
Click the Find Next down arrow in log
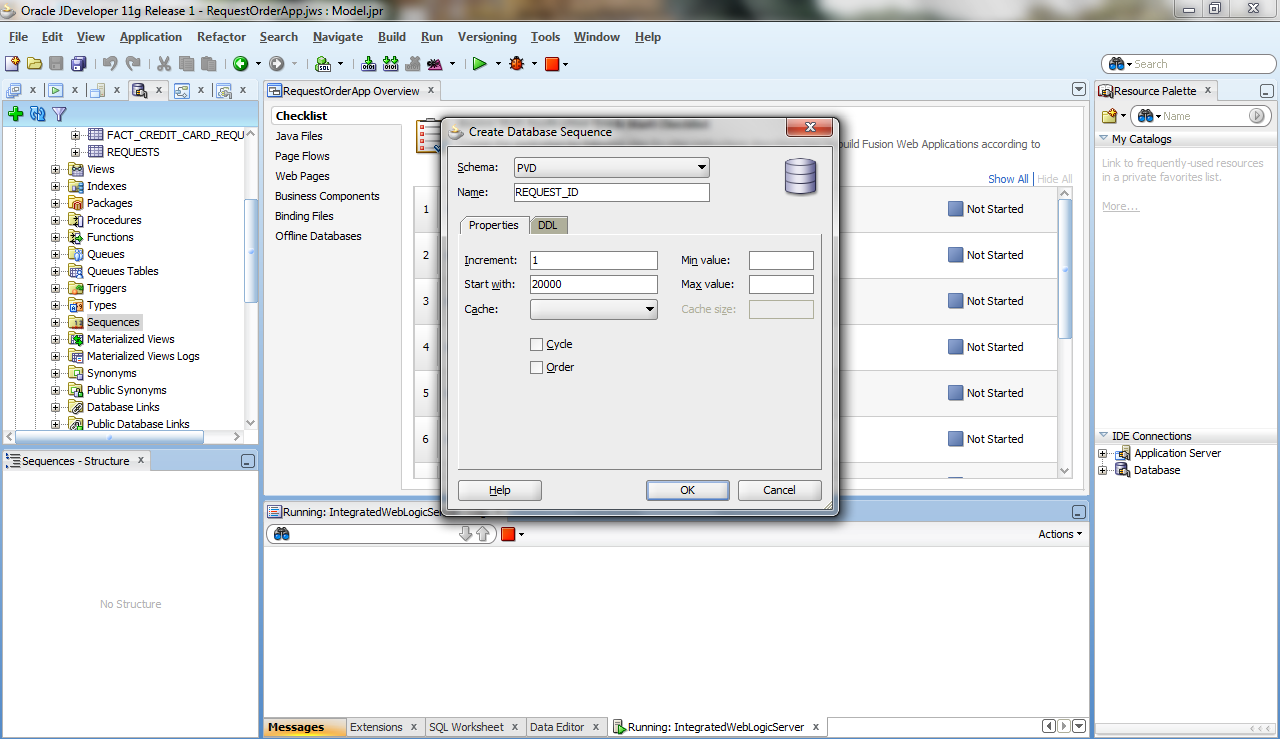click(465, 534)
